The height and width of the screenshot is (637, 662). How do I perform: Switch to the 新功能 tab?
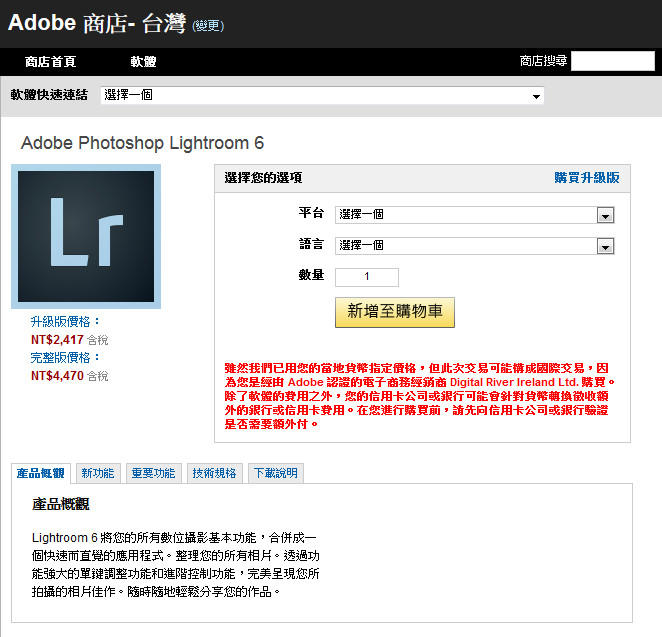click(x=98, y=473)
